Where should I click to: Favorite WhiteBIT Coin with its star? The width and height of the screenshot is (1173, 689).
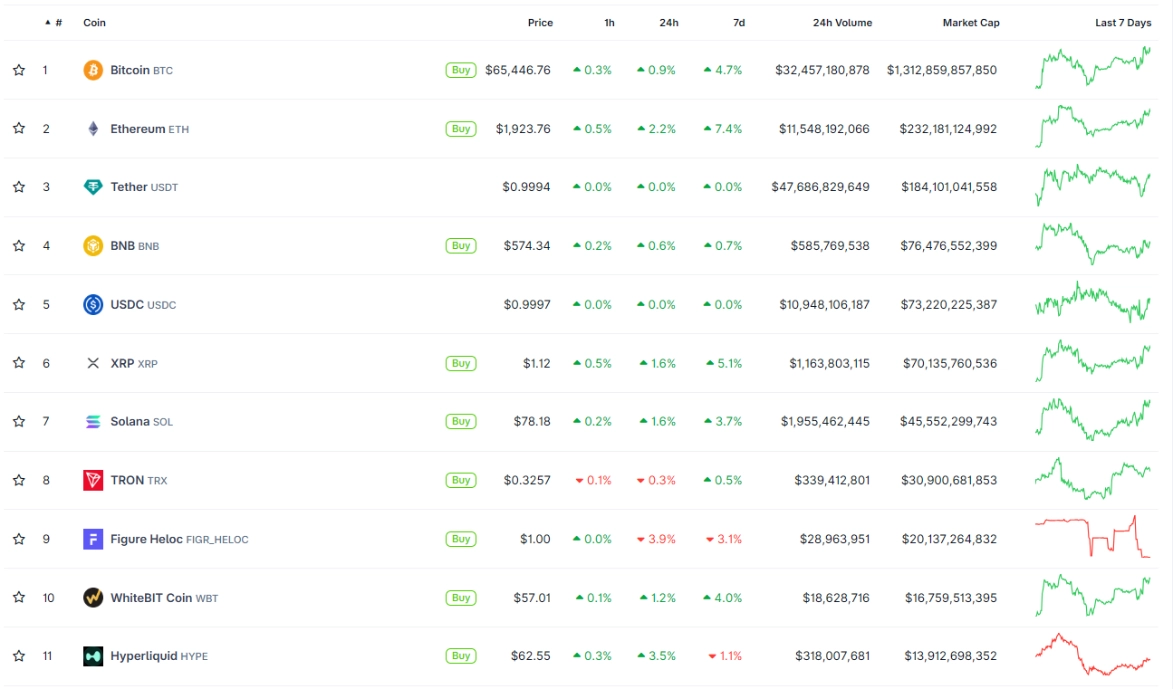pyautogui.click(x=19, y=598)
